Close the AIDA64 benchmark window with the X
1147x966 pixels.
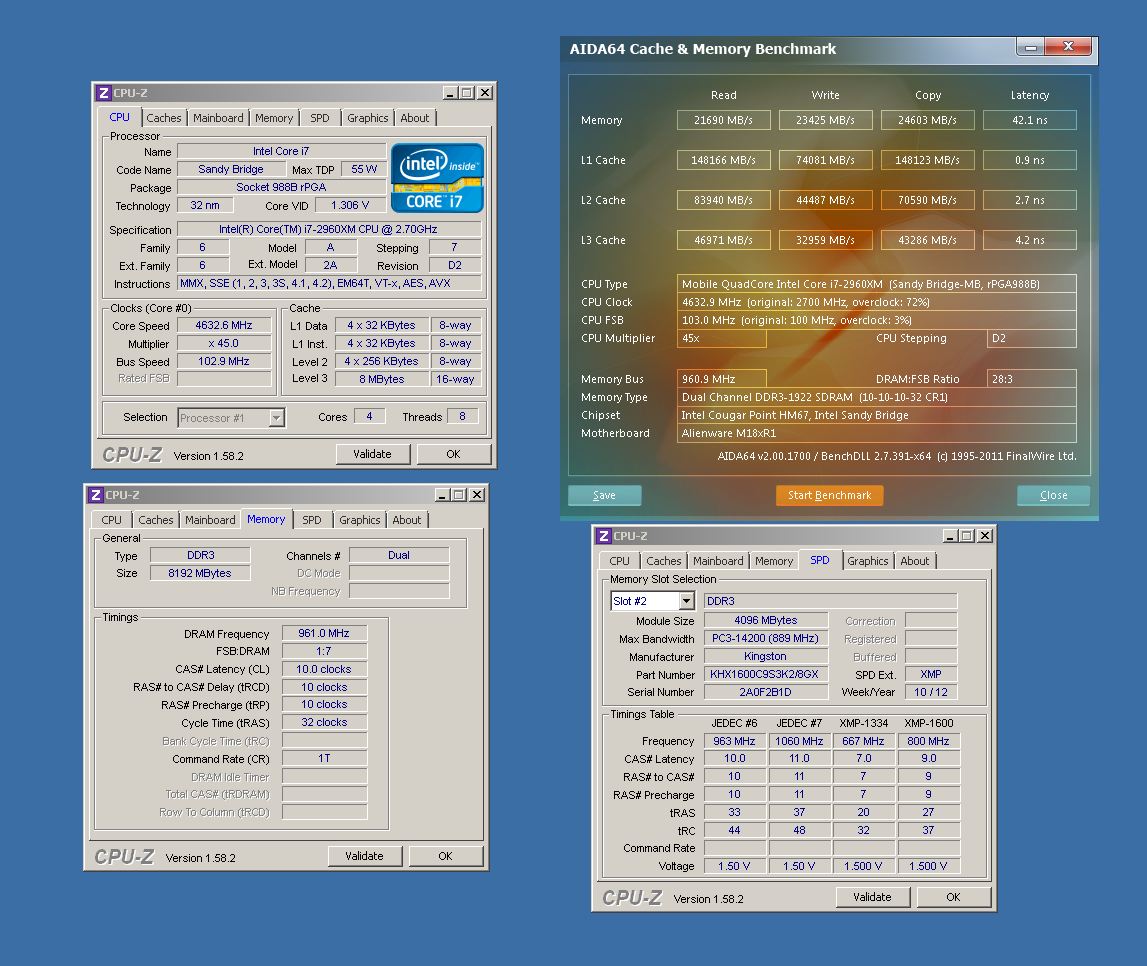pyautogui.click(x=1068, y=47)
